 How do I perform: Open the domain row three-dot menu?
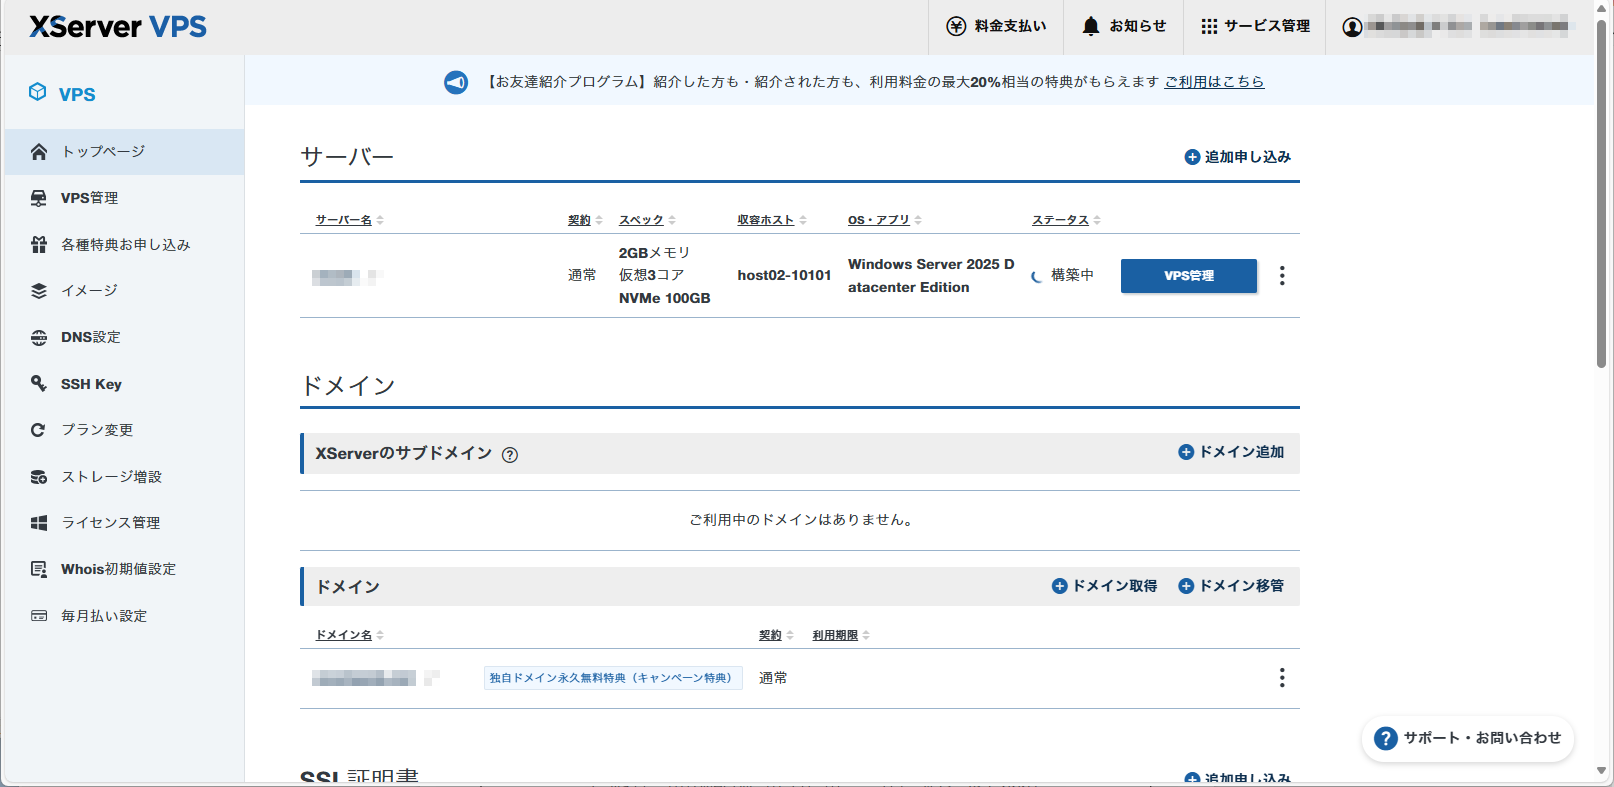(x=1282, y=678)
